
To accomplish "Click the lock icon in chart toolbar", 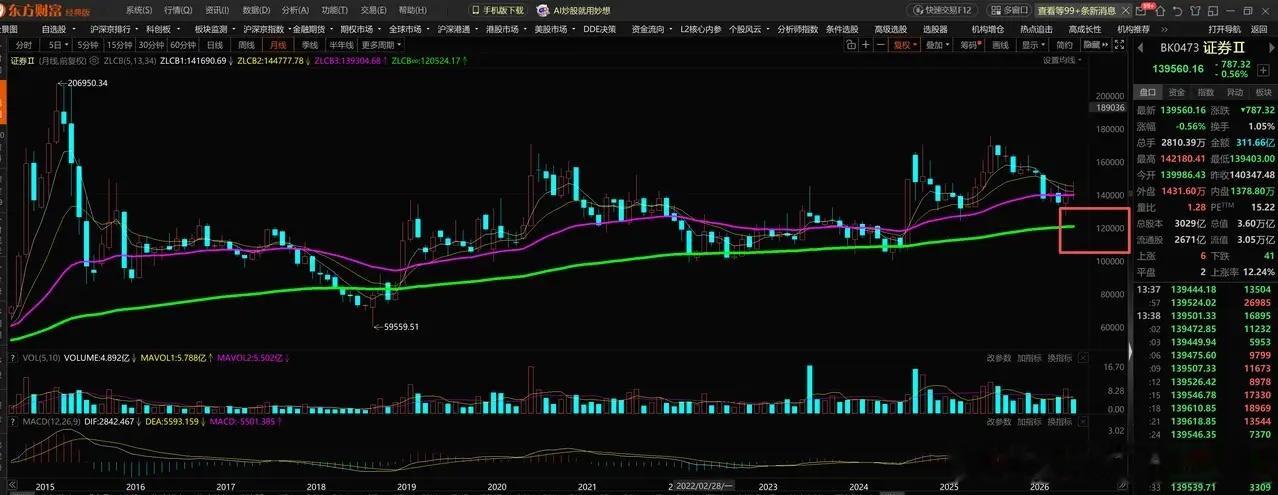I will [850, 45].
